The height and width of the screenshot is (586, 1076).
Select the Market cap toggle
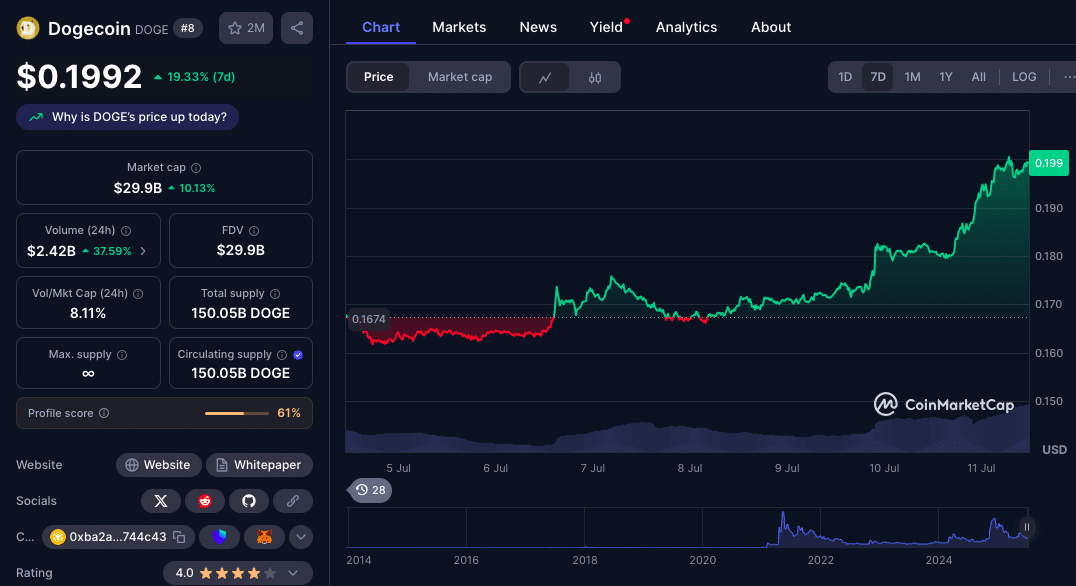tap(460, 77)
